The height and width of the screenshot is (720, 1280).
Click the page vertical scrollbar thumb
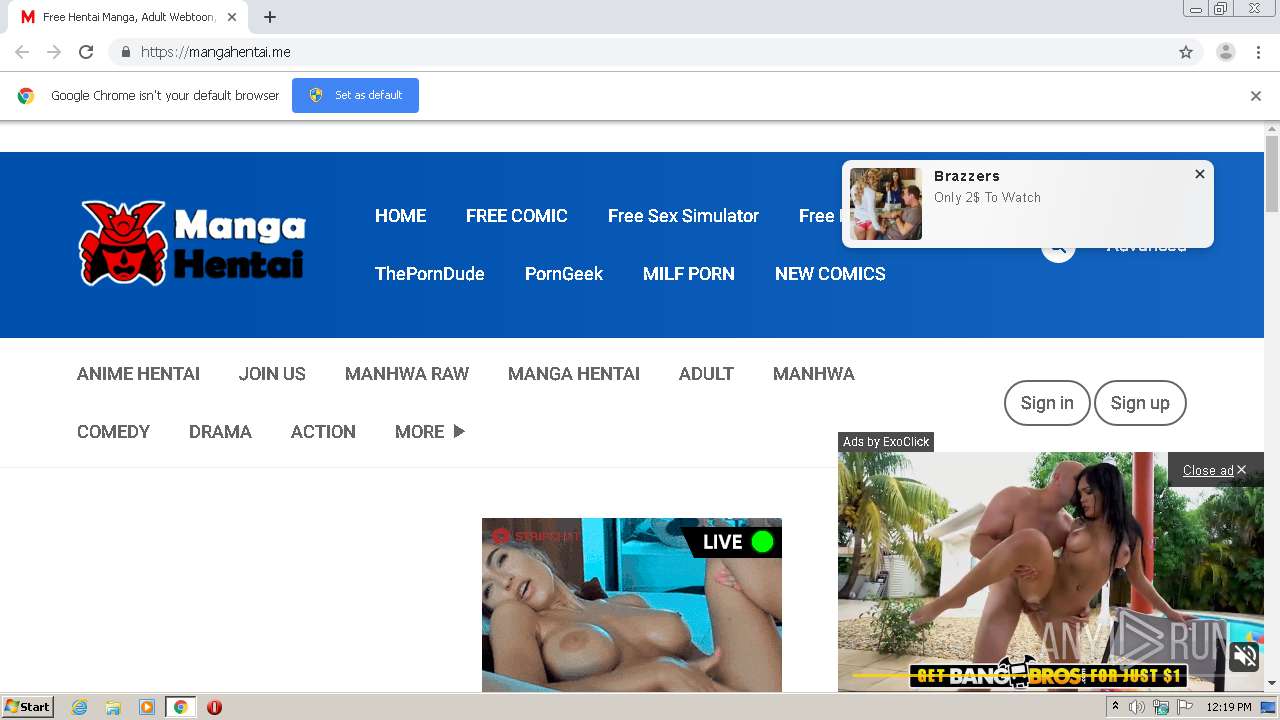1272,173
